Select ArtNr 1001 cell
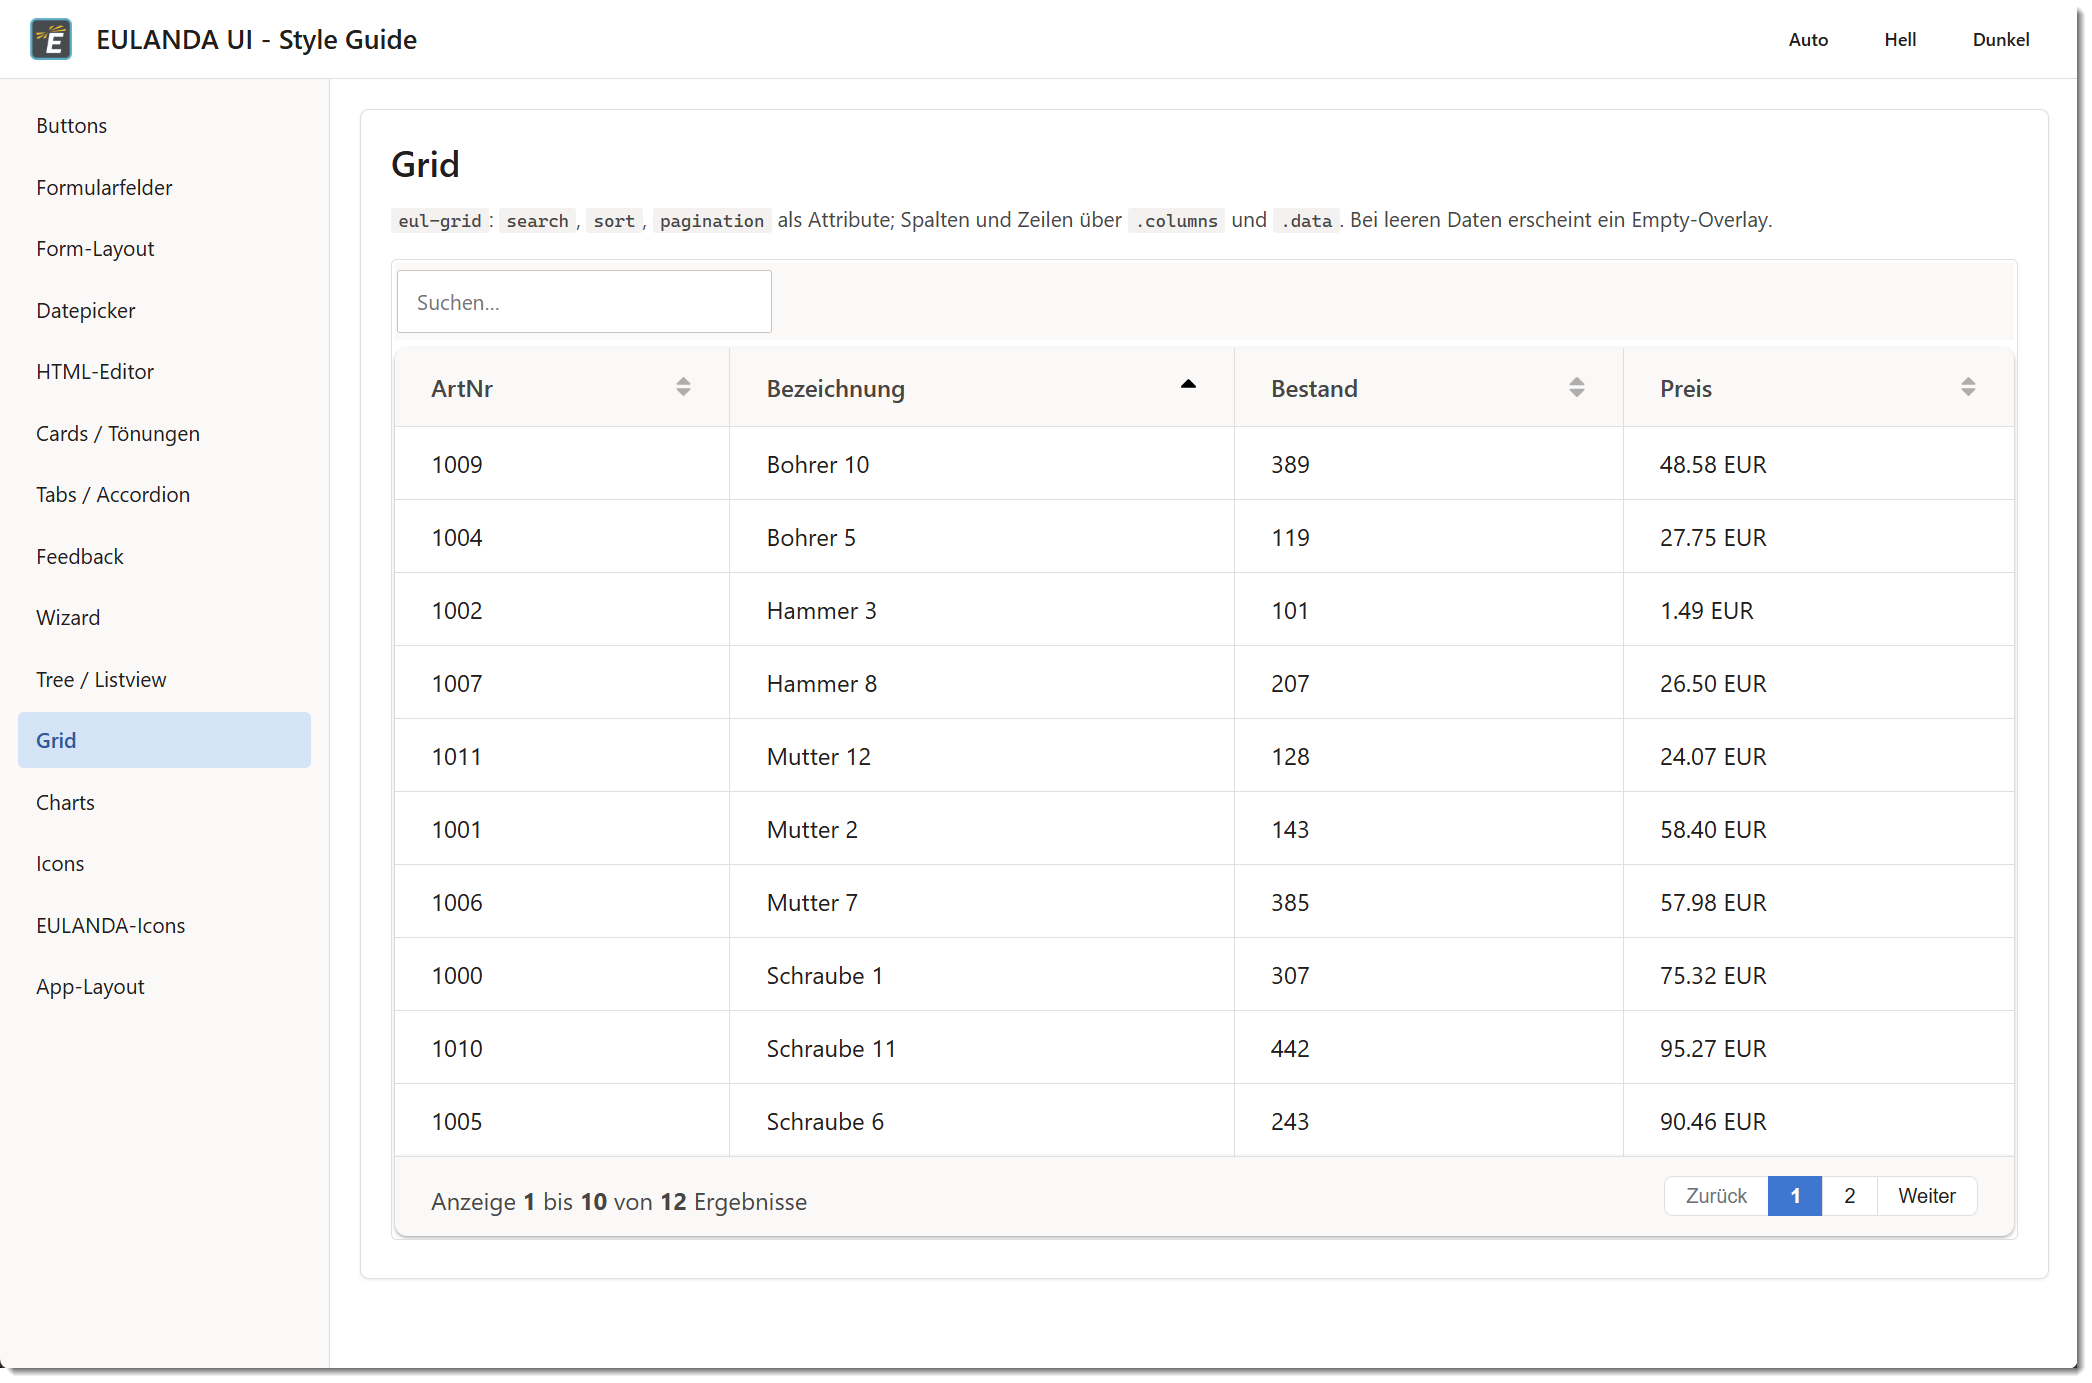Viewport: 2092px width, 1383px height. [x=562, y=829]
